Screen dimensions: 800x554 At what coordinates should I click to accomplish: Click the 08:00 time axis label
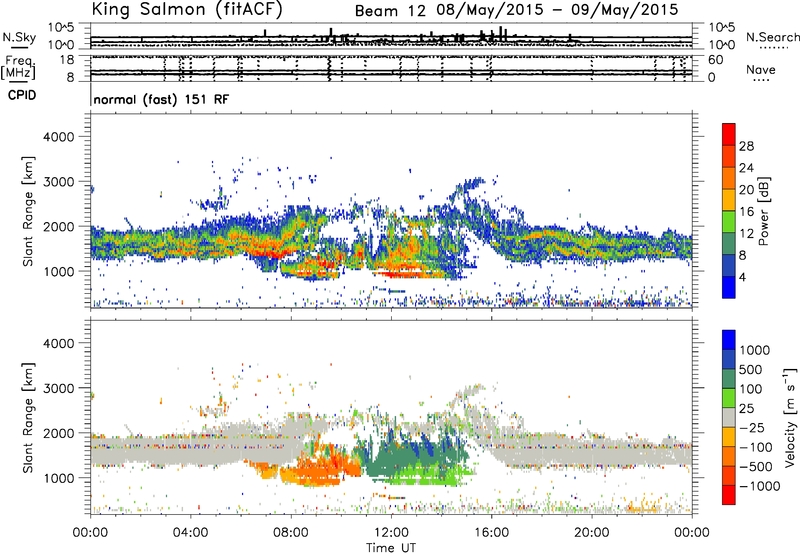pos(291,533)
